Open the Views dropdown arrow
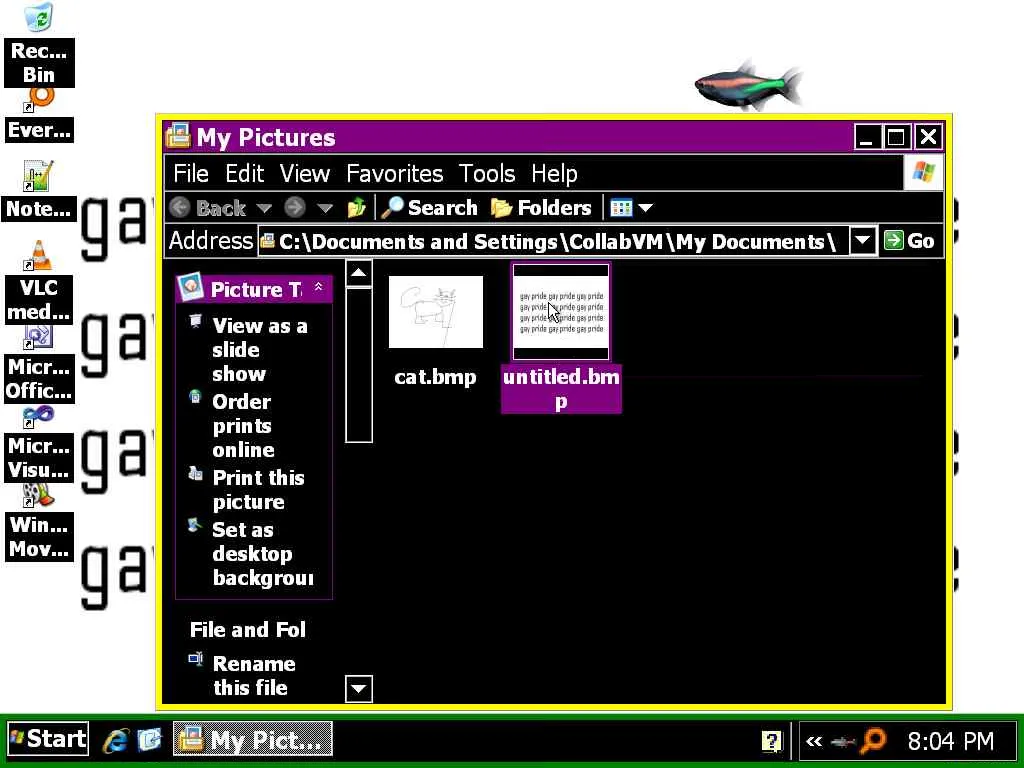This screenshot has height=768, width=1024. pos(645,208)
